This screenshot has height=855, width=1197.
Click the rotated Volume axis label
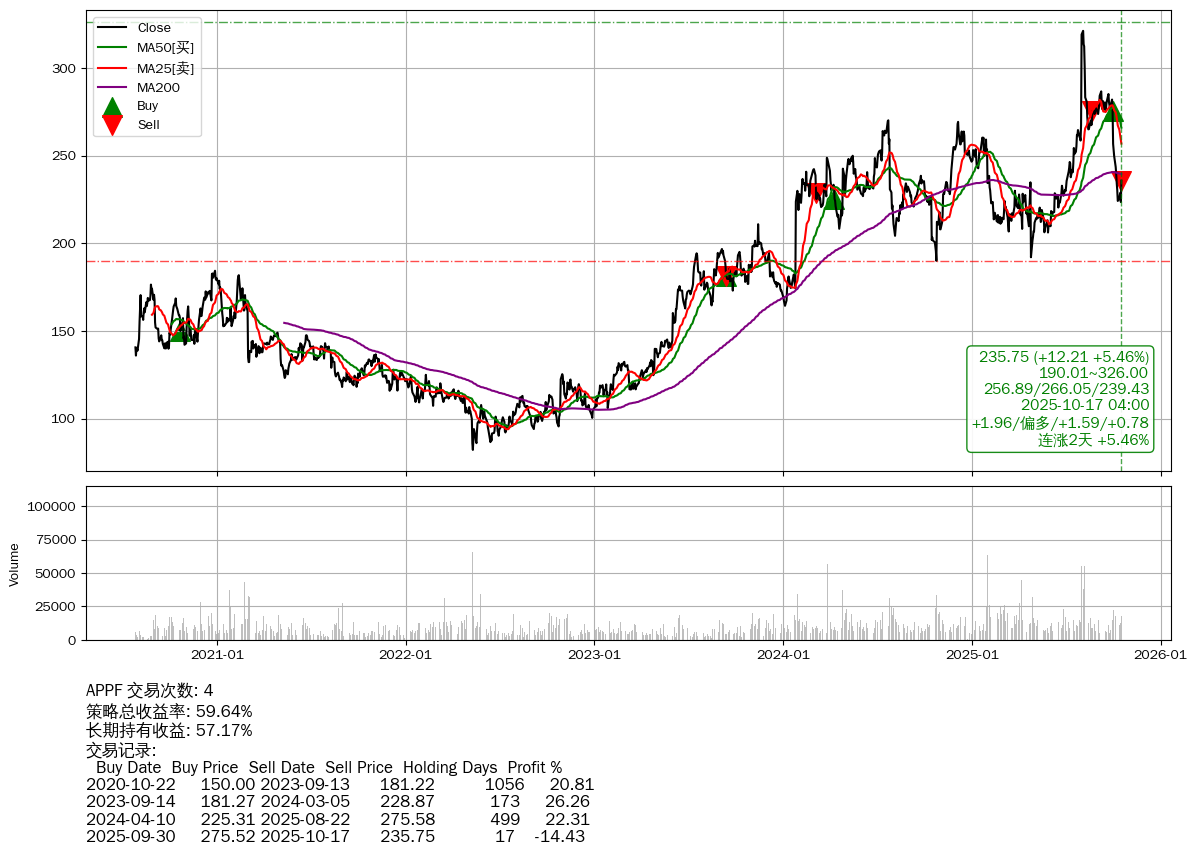[14, 564]
